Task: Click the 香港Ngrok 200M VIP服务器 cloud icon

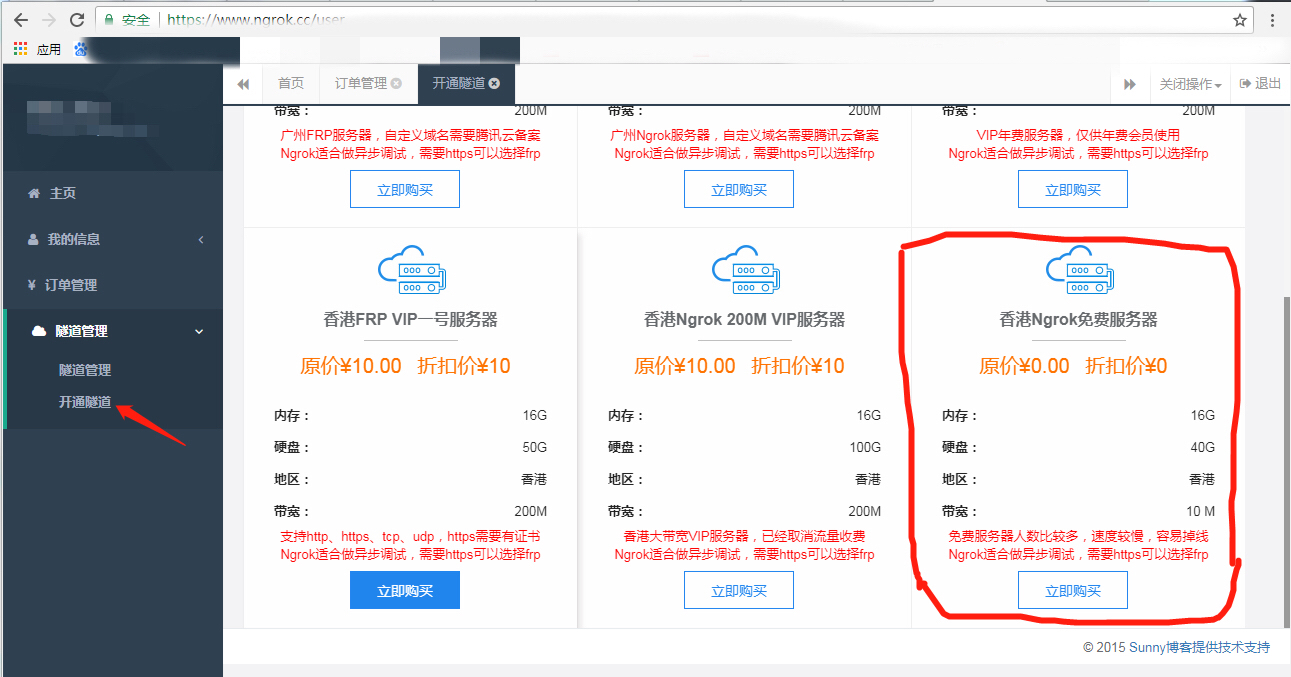Action: pyautogui.click(x=744, y=270)
